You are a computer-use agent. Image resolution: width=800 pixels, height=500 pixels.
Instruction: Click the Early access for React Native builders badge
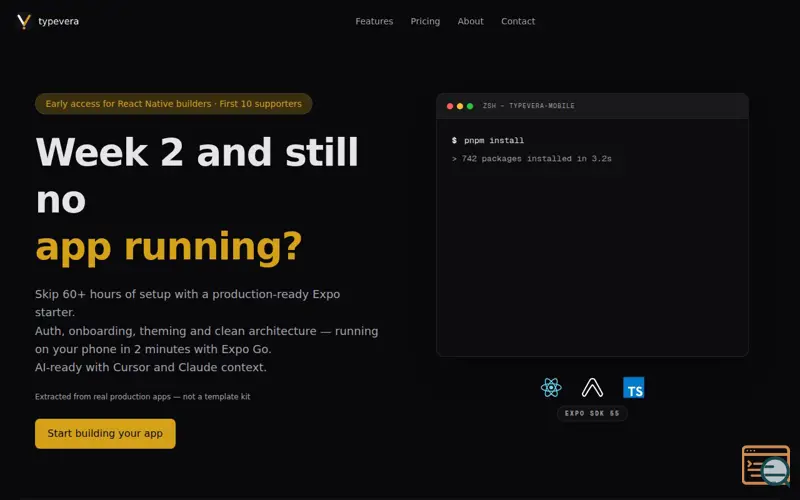pyautogui.click(x=173, y=104)
